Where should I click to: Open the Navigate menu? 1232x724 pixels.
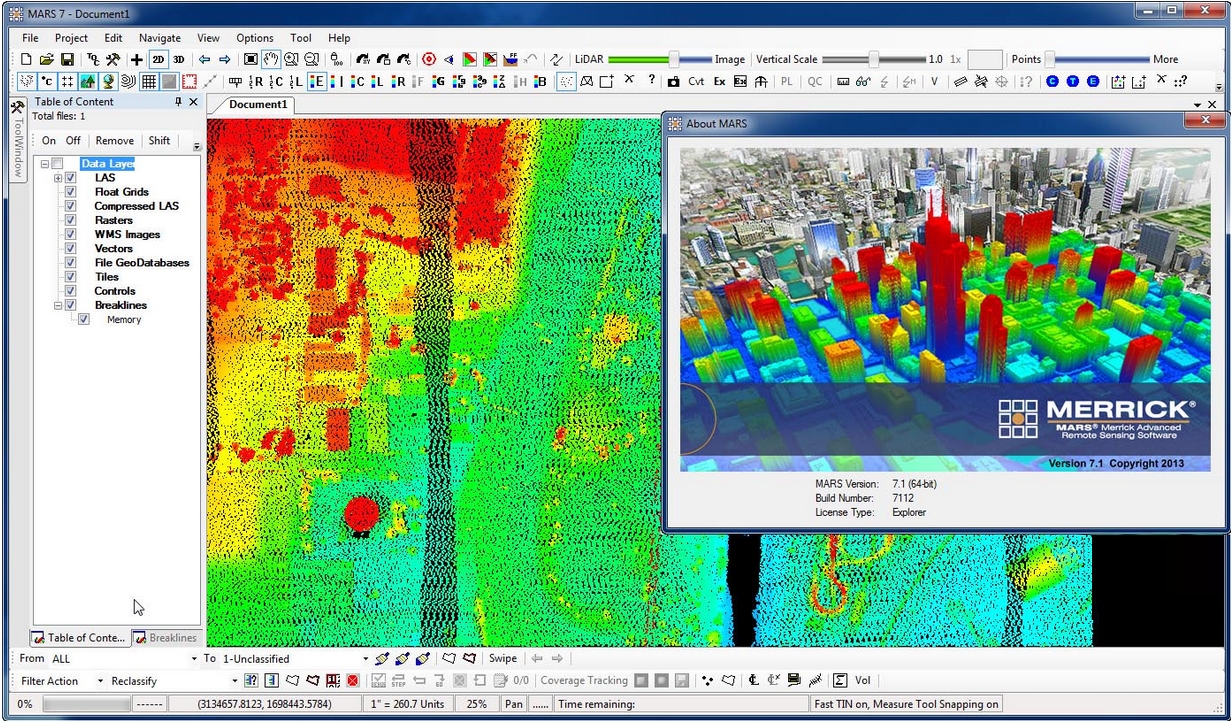pyautogui.click(x=160, y=38)
